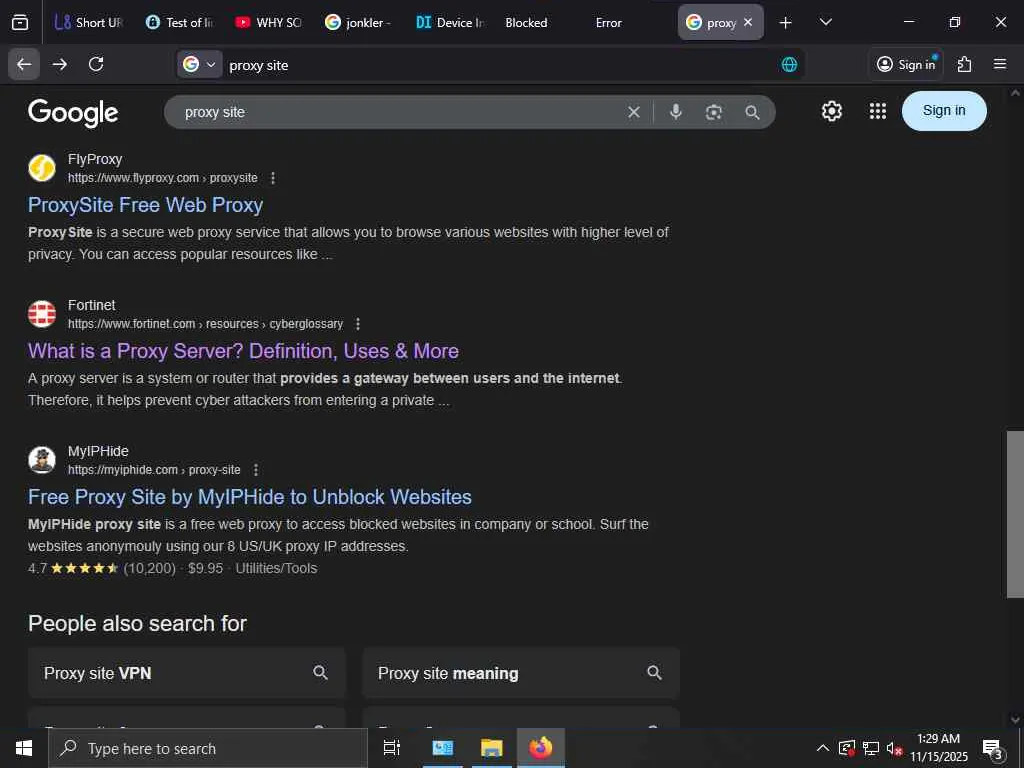Open the Firefox account Sign in button
The width and height of the screenshot is (1024, 768).
906,64
